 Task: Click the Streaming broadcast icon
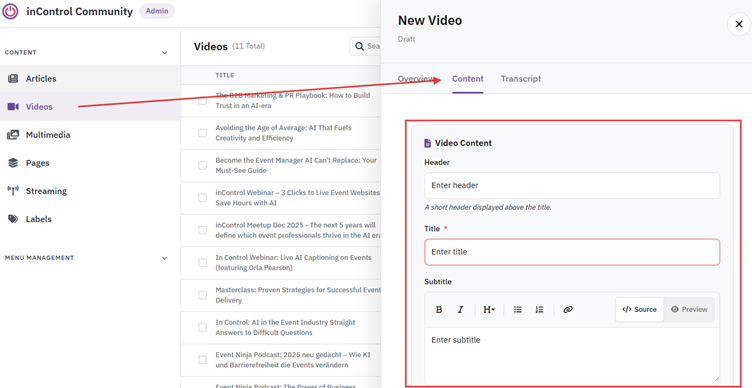pos(13,191)
